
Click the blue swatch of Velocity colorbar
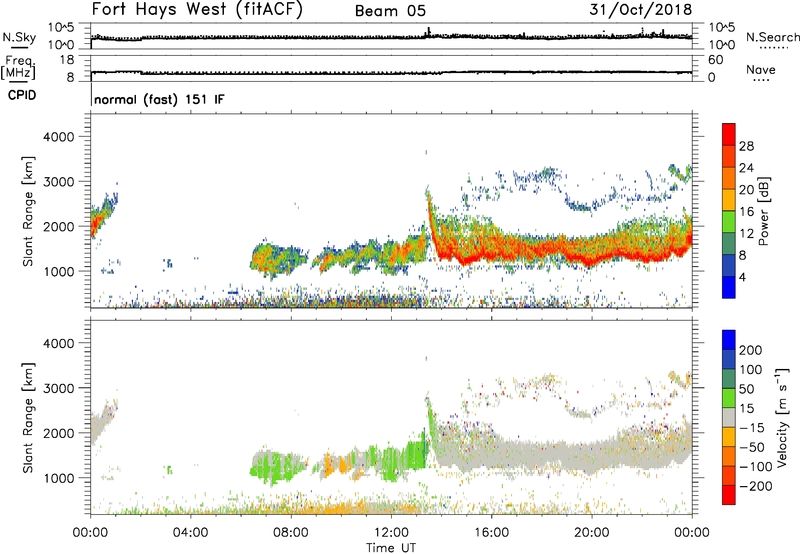pyautogui.click(x=729, y=340)
